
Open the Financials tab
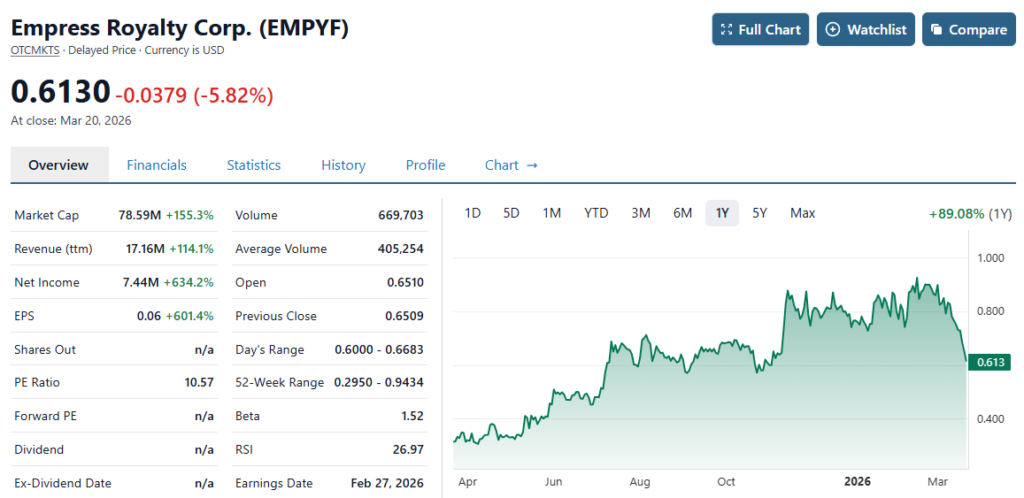156,165
